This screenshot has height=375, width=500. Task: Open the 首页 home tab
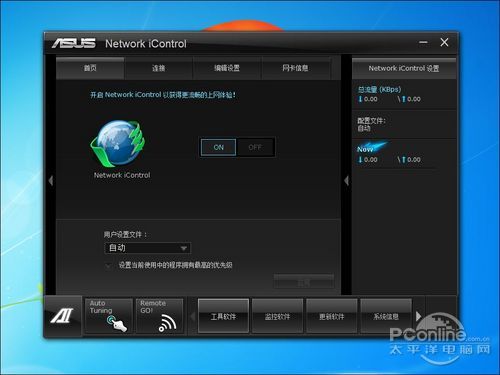click(x=90, y=68)
